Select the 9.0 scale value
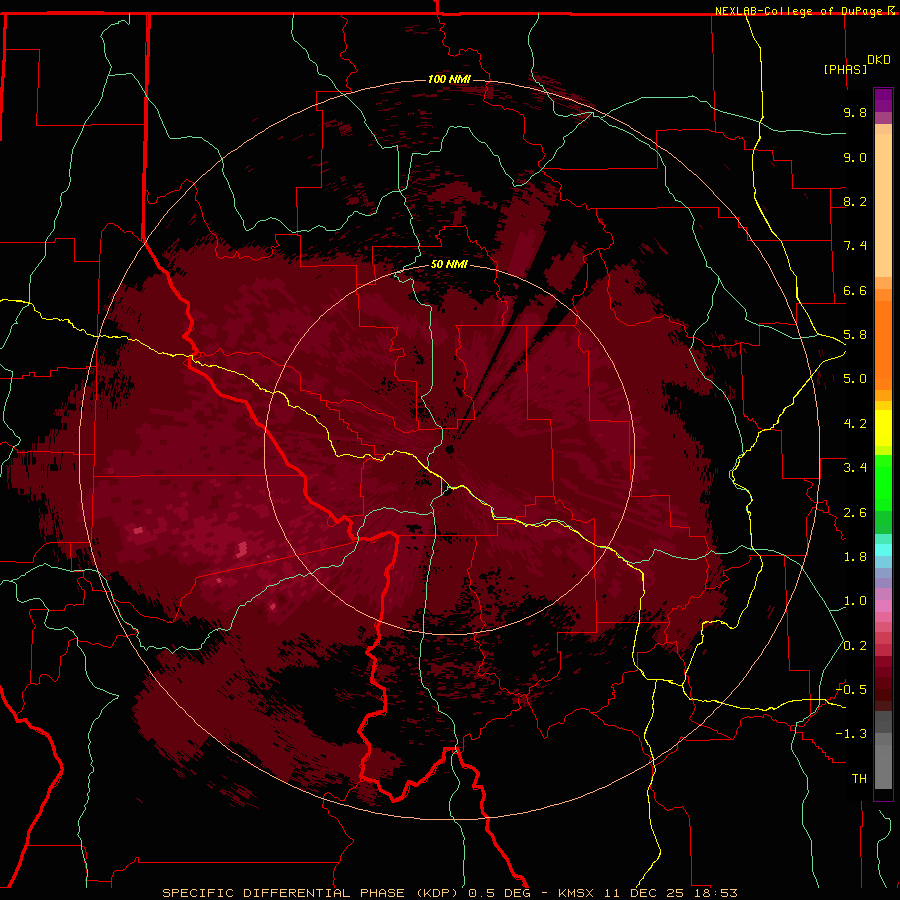The image size is (900, 900). 855,157
